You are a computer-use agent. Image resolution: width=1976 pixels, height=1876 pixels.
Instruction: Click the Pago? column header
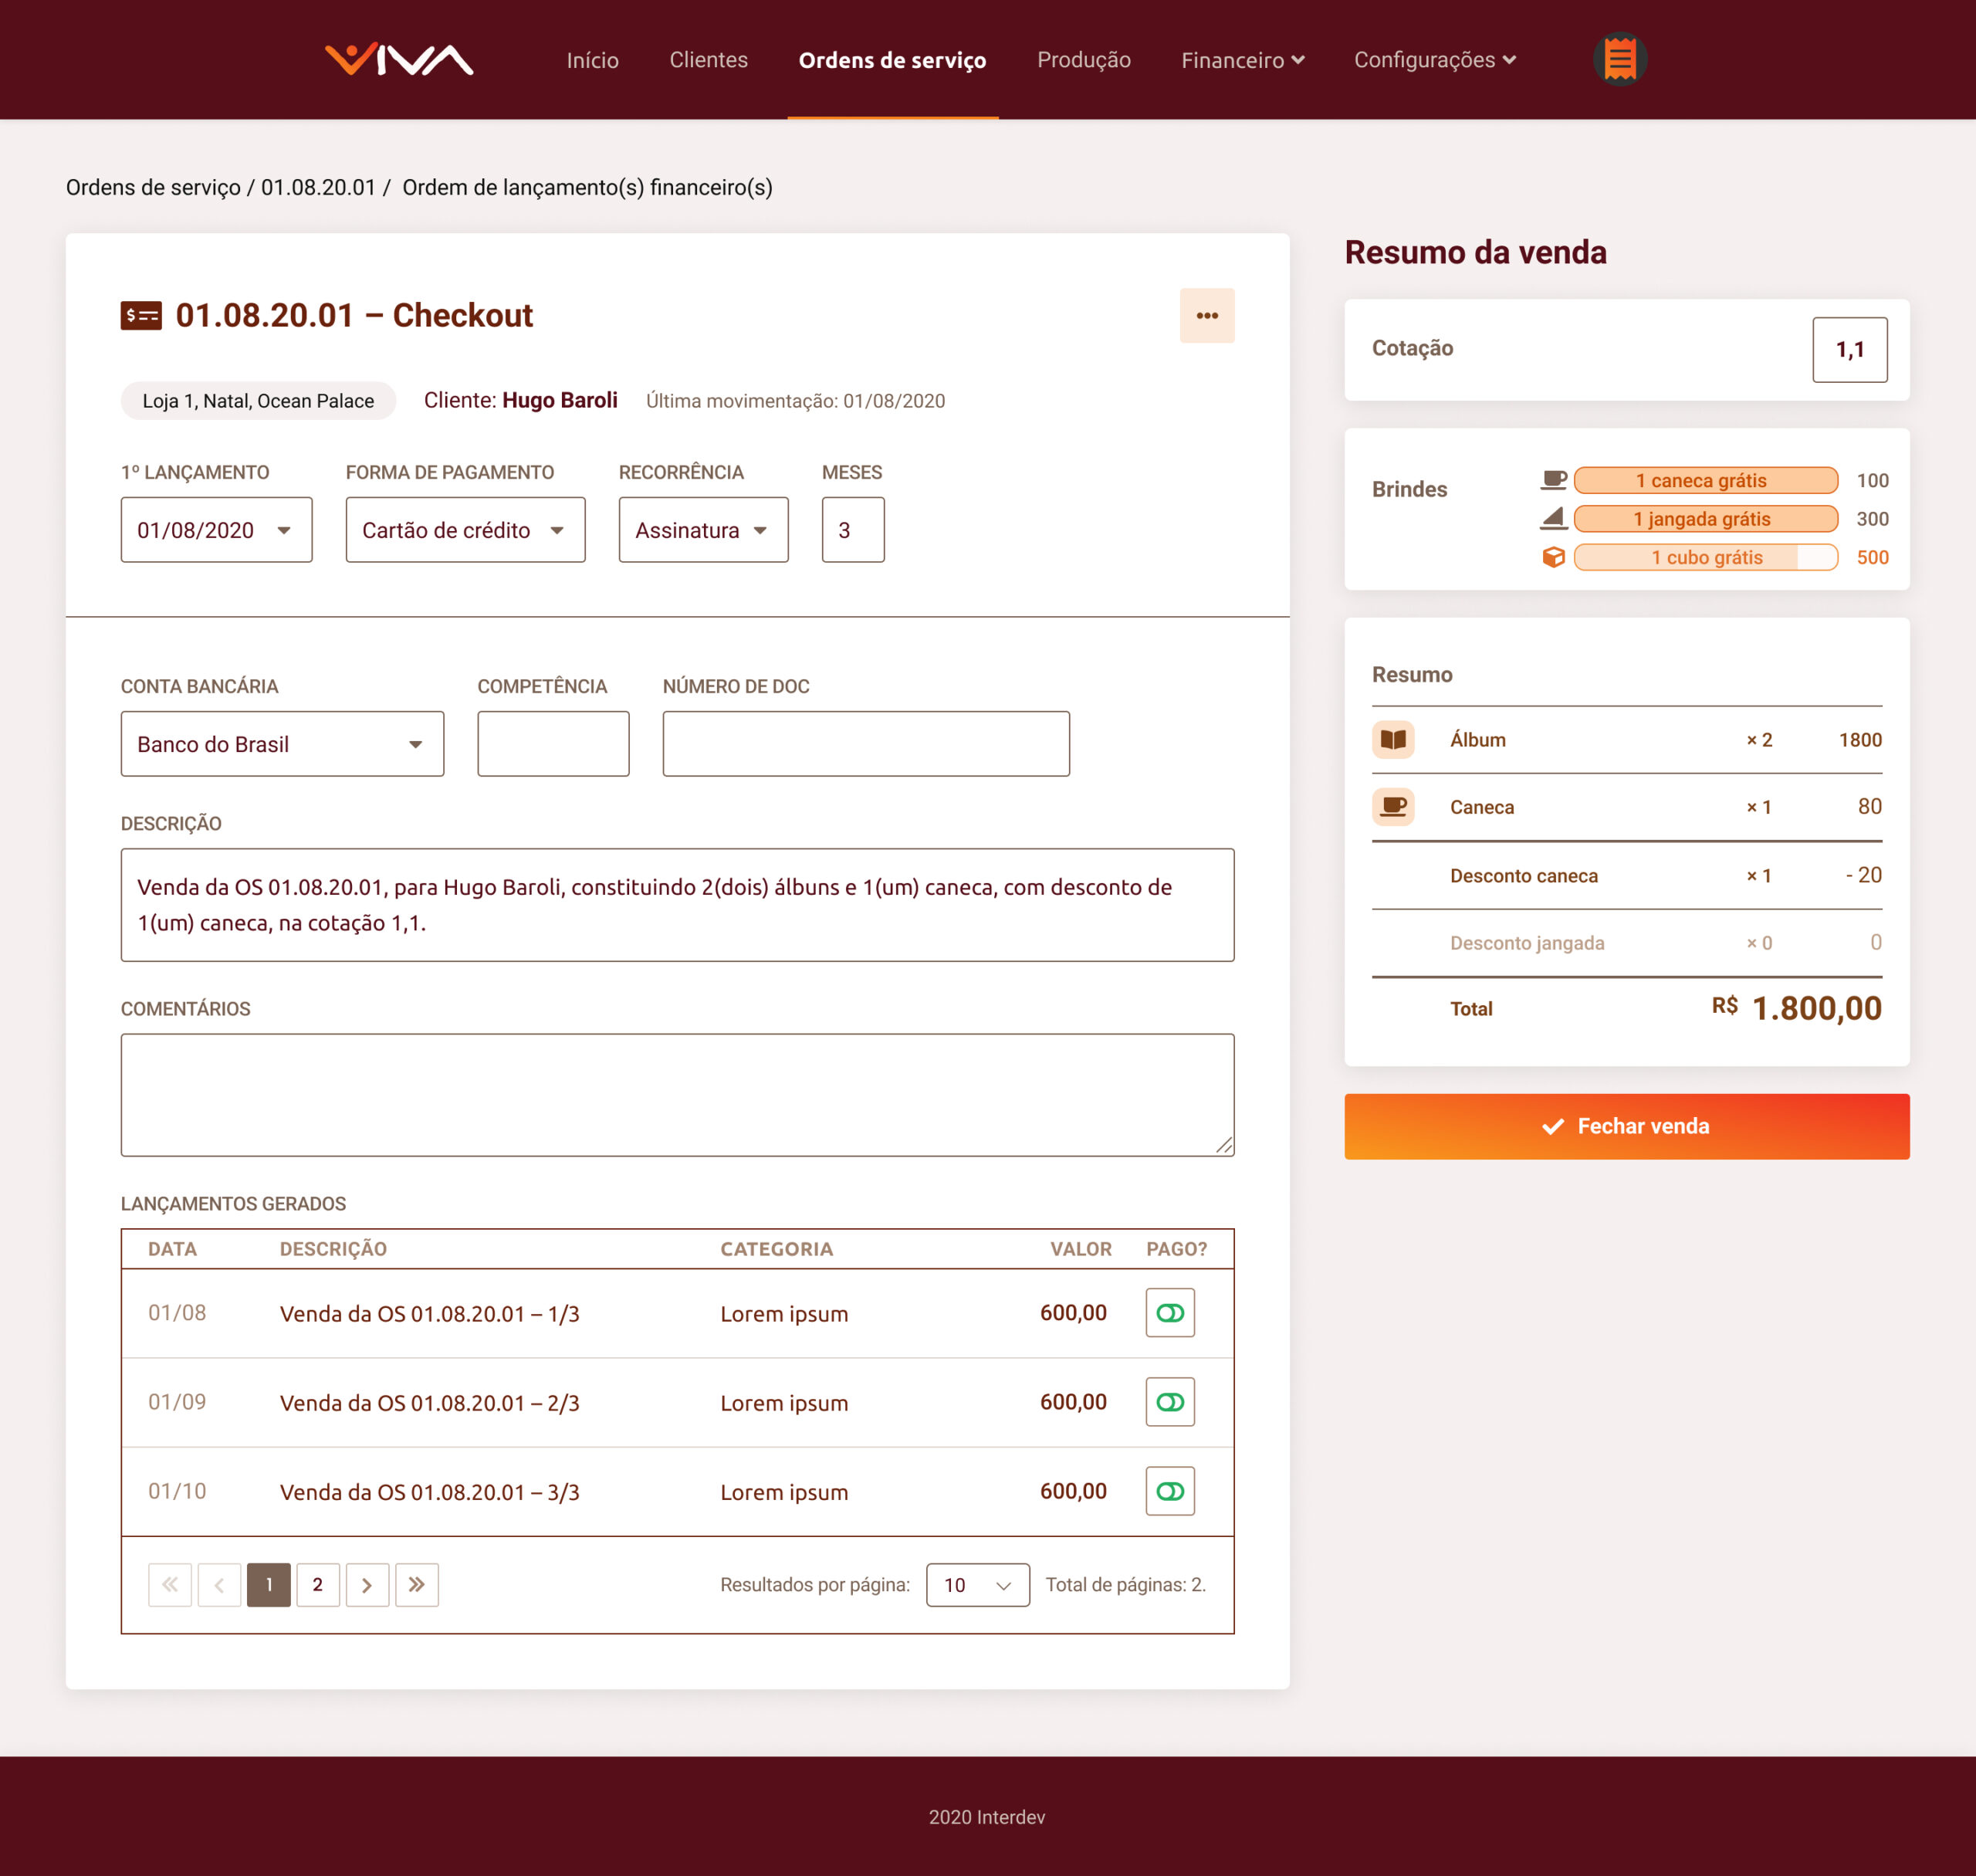[x=1177, y=1249]
